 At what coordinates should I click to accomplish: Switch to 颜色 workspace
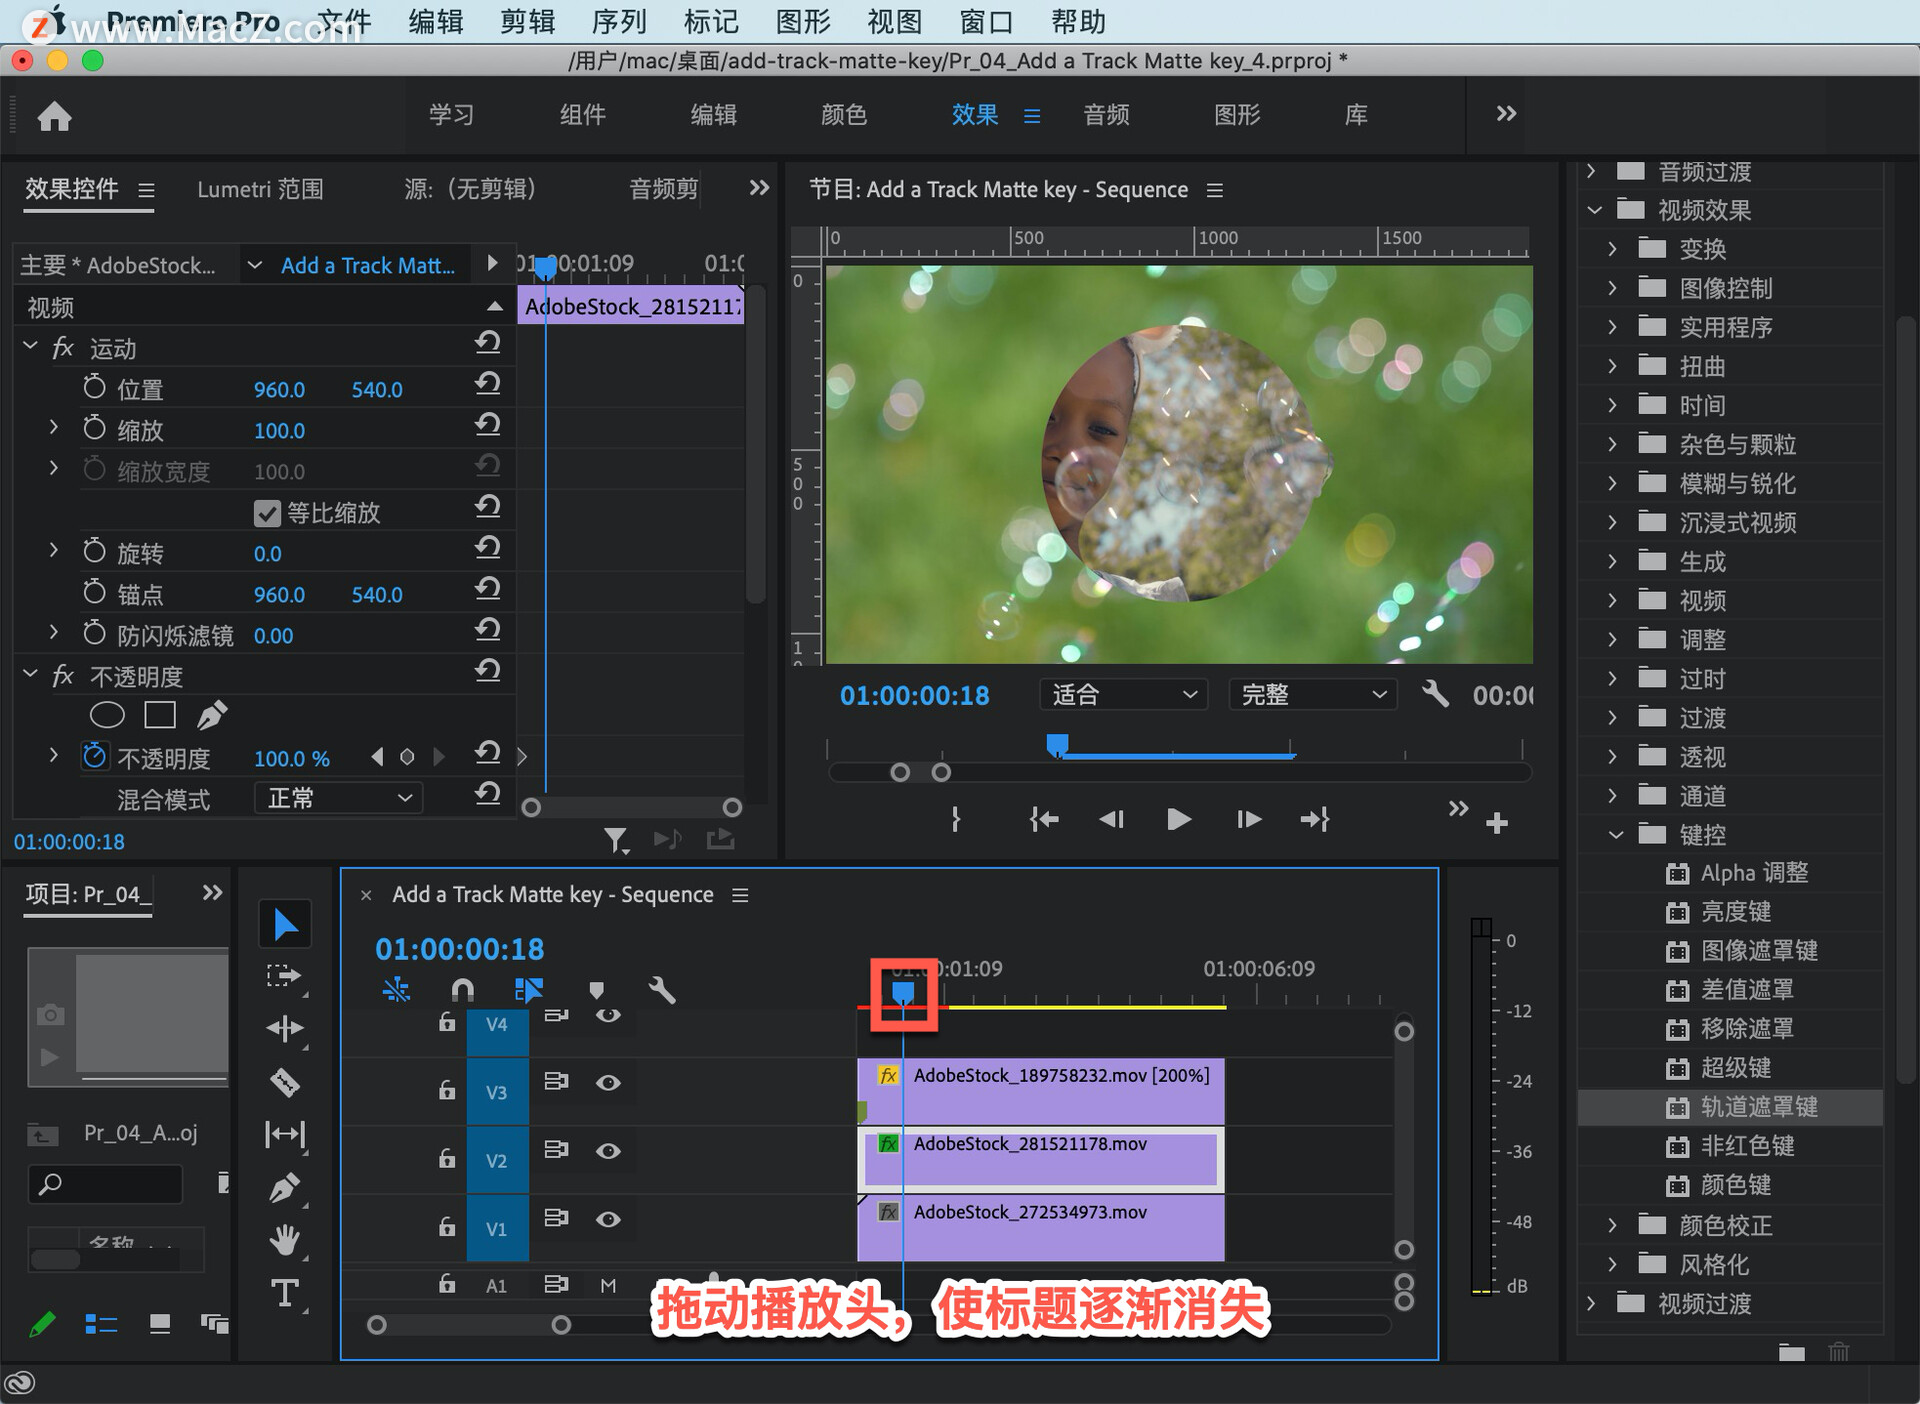[x=844, y=115]
